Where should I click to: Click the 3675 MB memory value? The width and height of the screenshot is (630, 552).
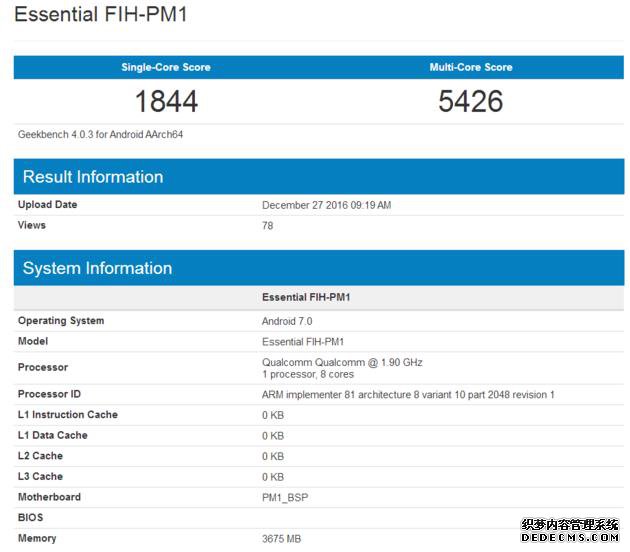point(283,539)
